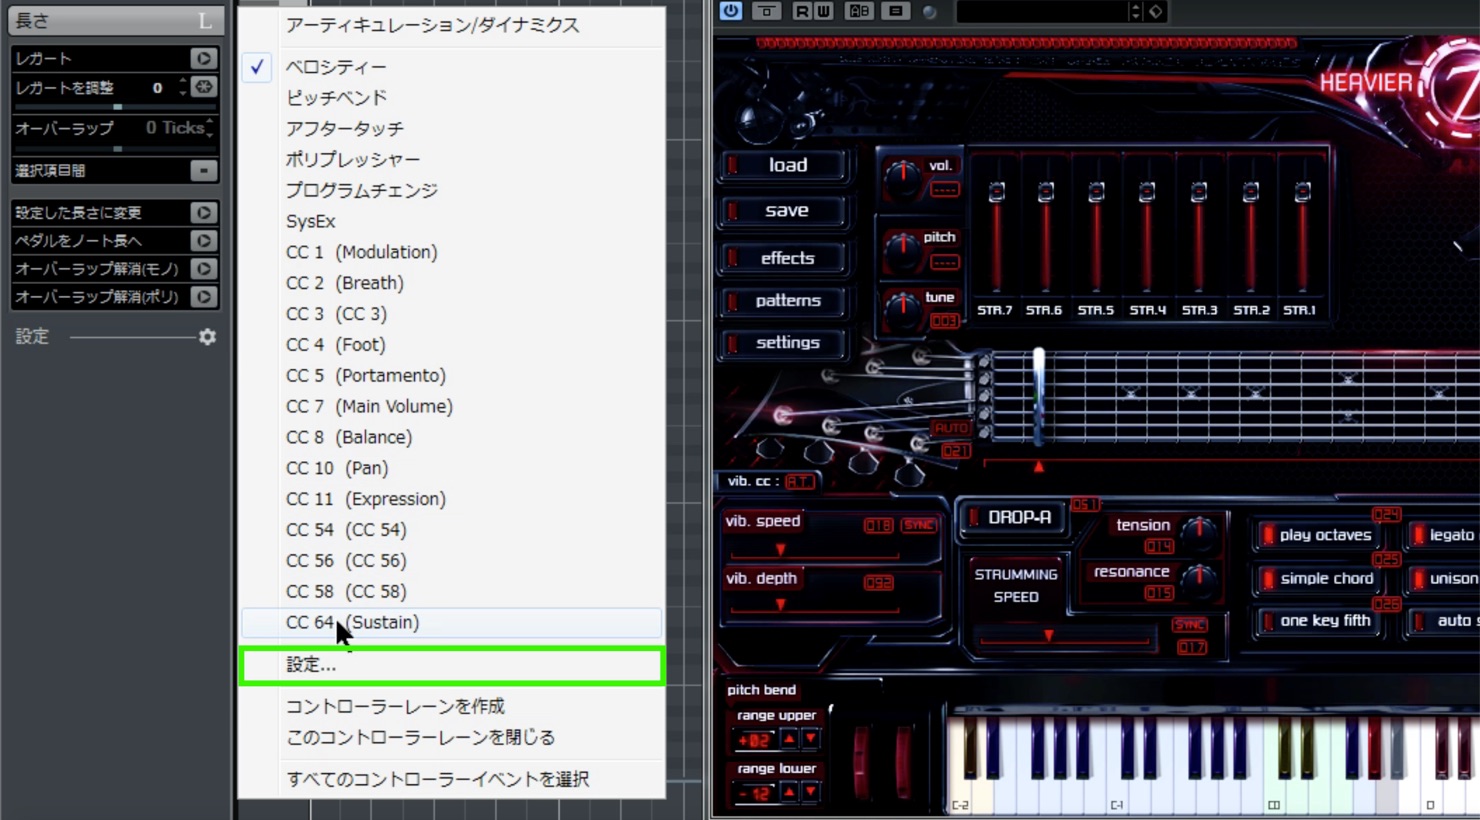Toggle the legato switch
Image resolution: width=1480 pixels, height=820 pixels.
click(x=1444, y=535)
